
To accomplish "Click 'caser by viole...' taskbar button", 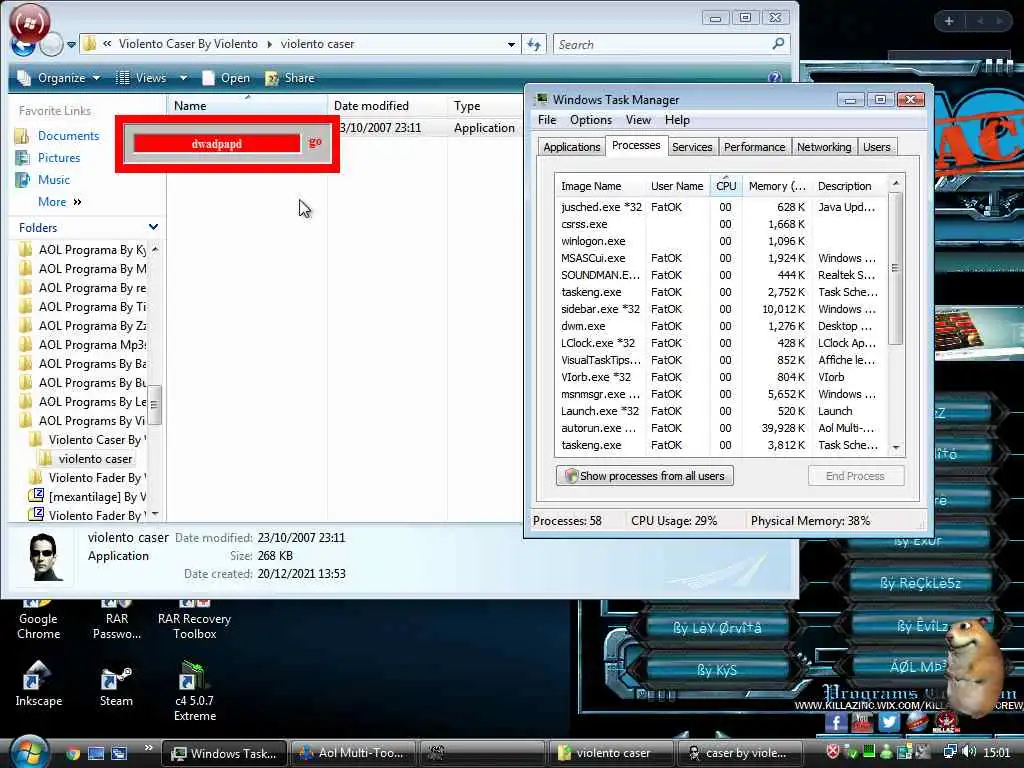I will tap(739, 753).
